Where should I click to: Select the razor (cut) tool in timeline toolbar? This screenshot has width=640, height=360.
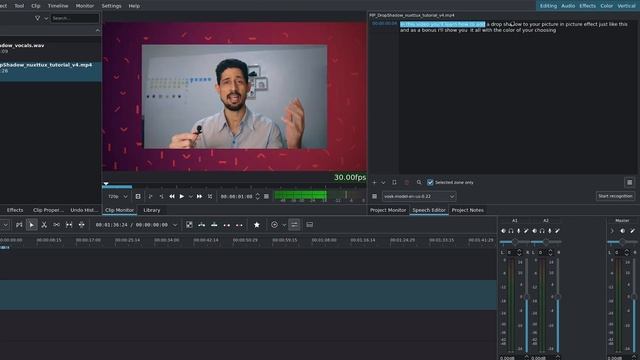click(x=44, y=225)
